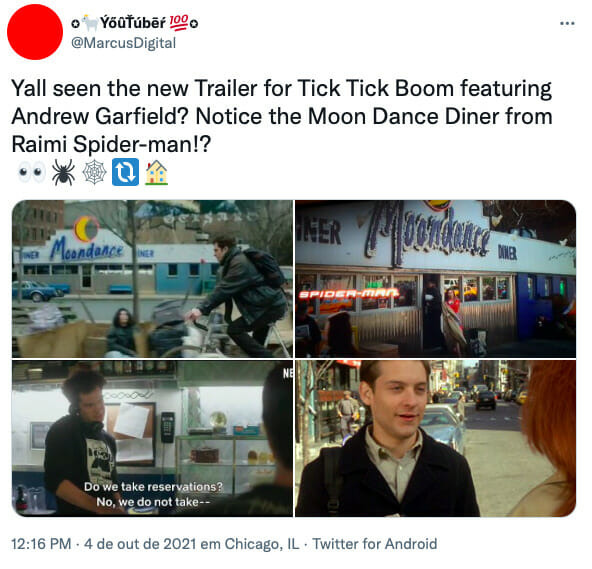Click the 4 de out de 2021 date
The width and height of the screenshot is (592, 569).
coord(140,544)
